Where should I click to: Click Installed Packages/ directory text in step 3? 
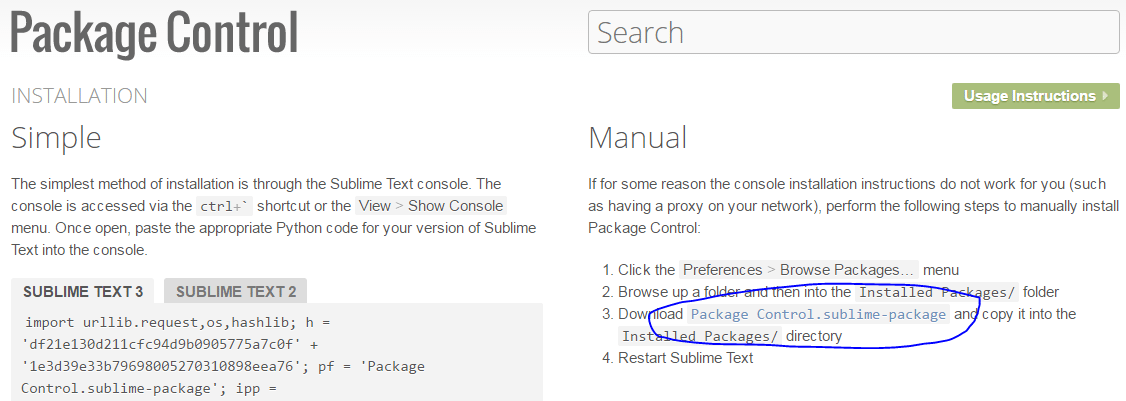(700, 336)
